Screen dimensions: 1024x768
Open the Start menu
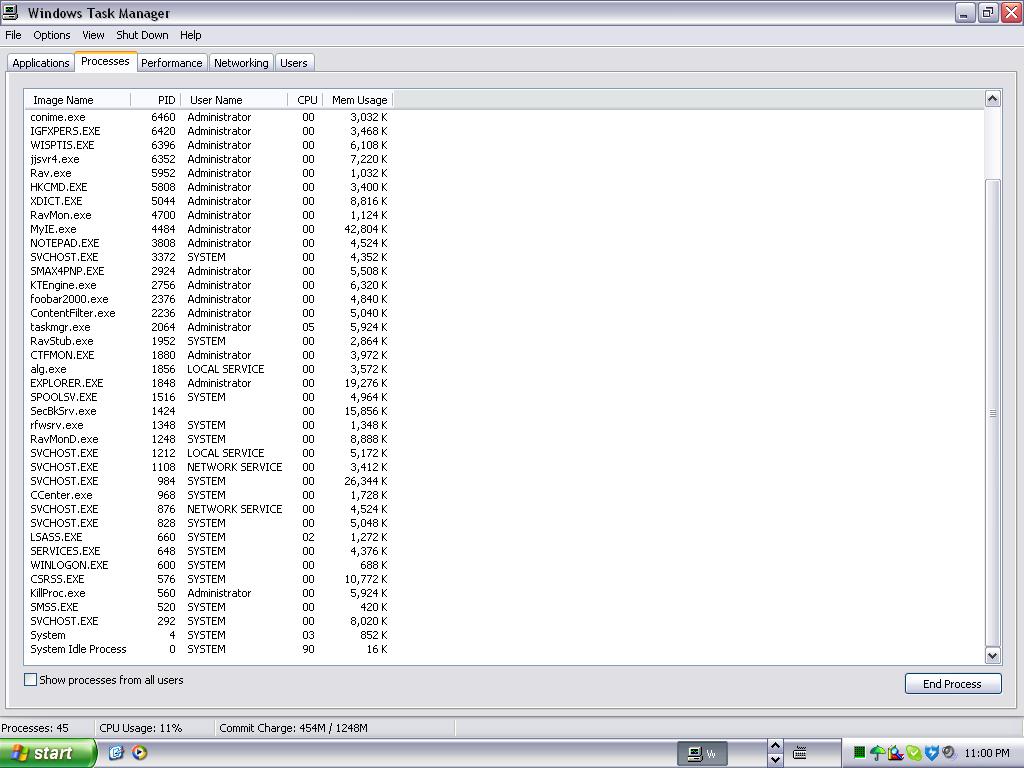coord(48,753)
